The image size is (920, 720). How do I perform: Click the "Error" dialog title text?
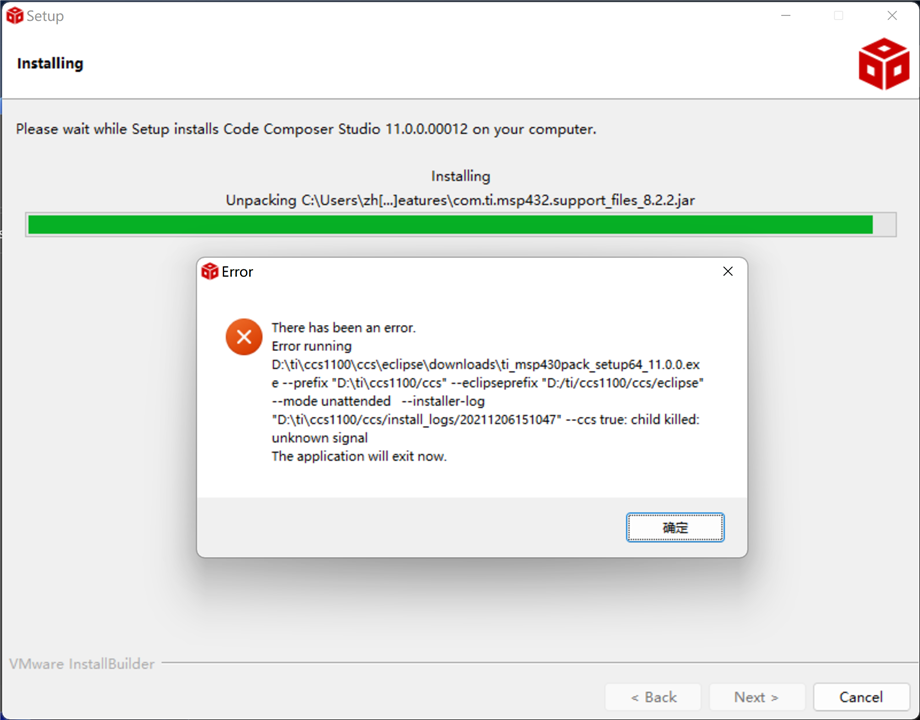point(237,272)
